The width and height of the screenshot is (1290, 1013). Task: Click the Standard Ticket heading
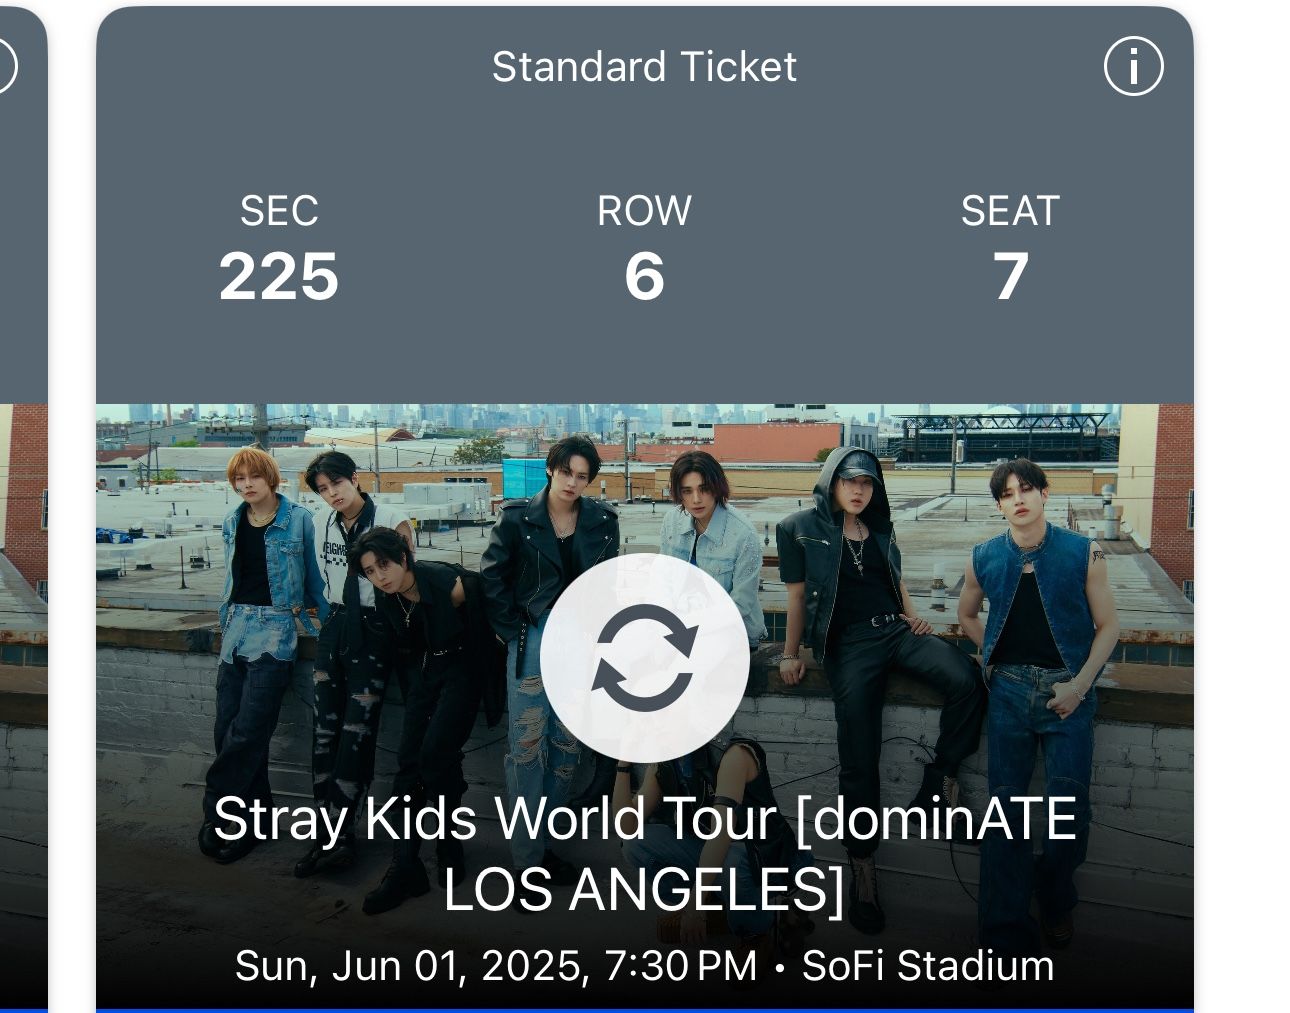click(x=644, y=67)
